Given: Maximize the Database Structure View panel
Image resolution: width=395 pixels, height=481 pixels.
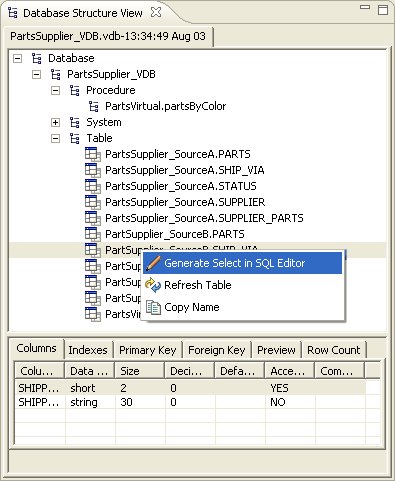Looking at the screenshot, I should [x=383, y=9].
